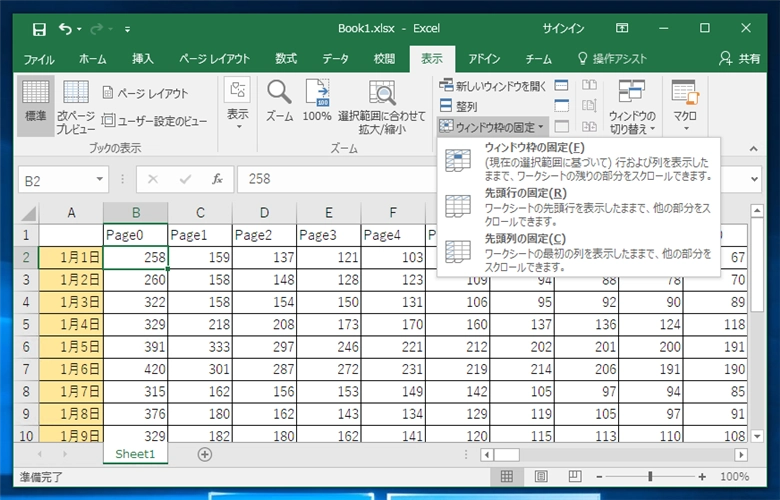Collapse the ribbon with the chevron
Screen dimensions: 780x500
[x=754, y=149]
